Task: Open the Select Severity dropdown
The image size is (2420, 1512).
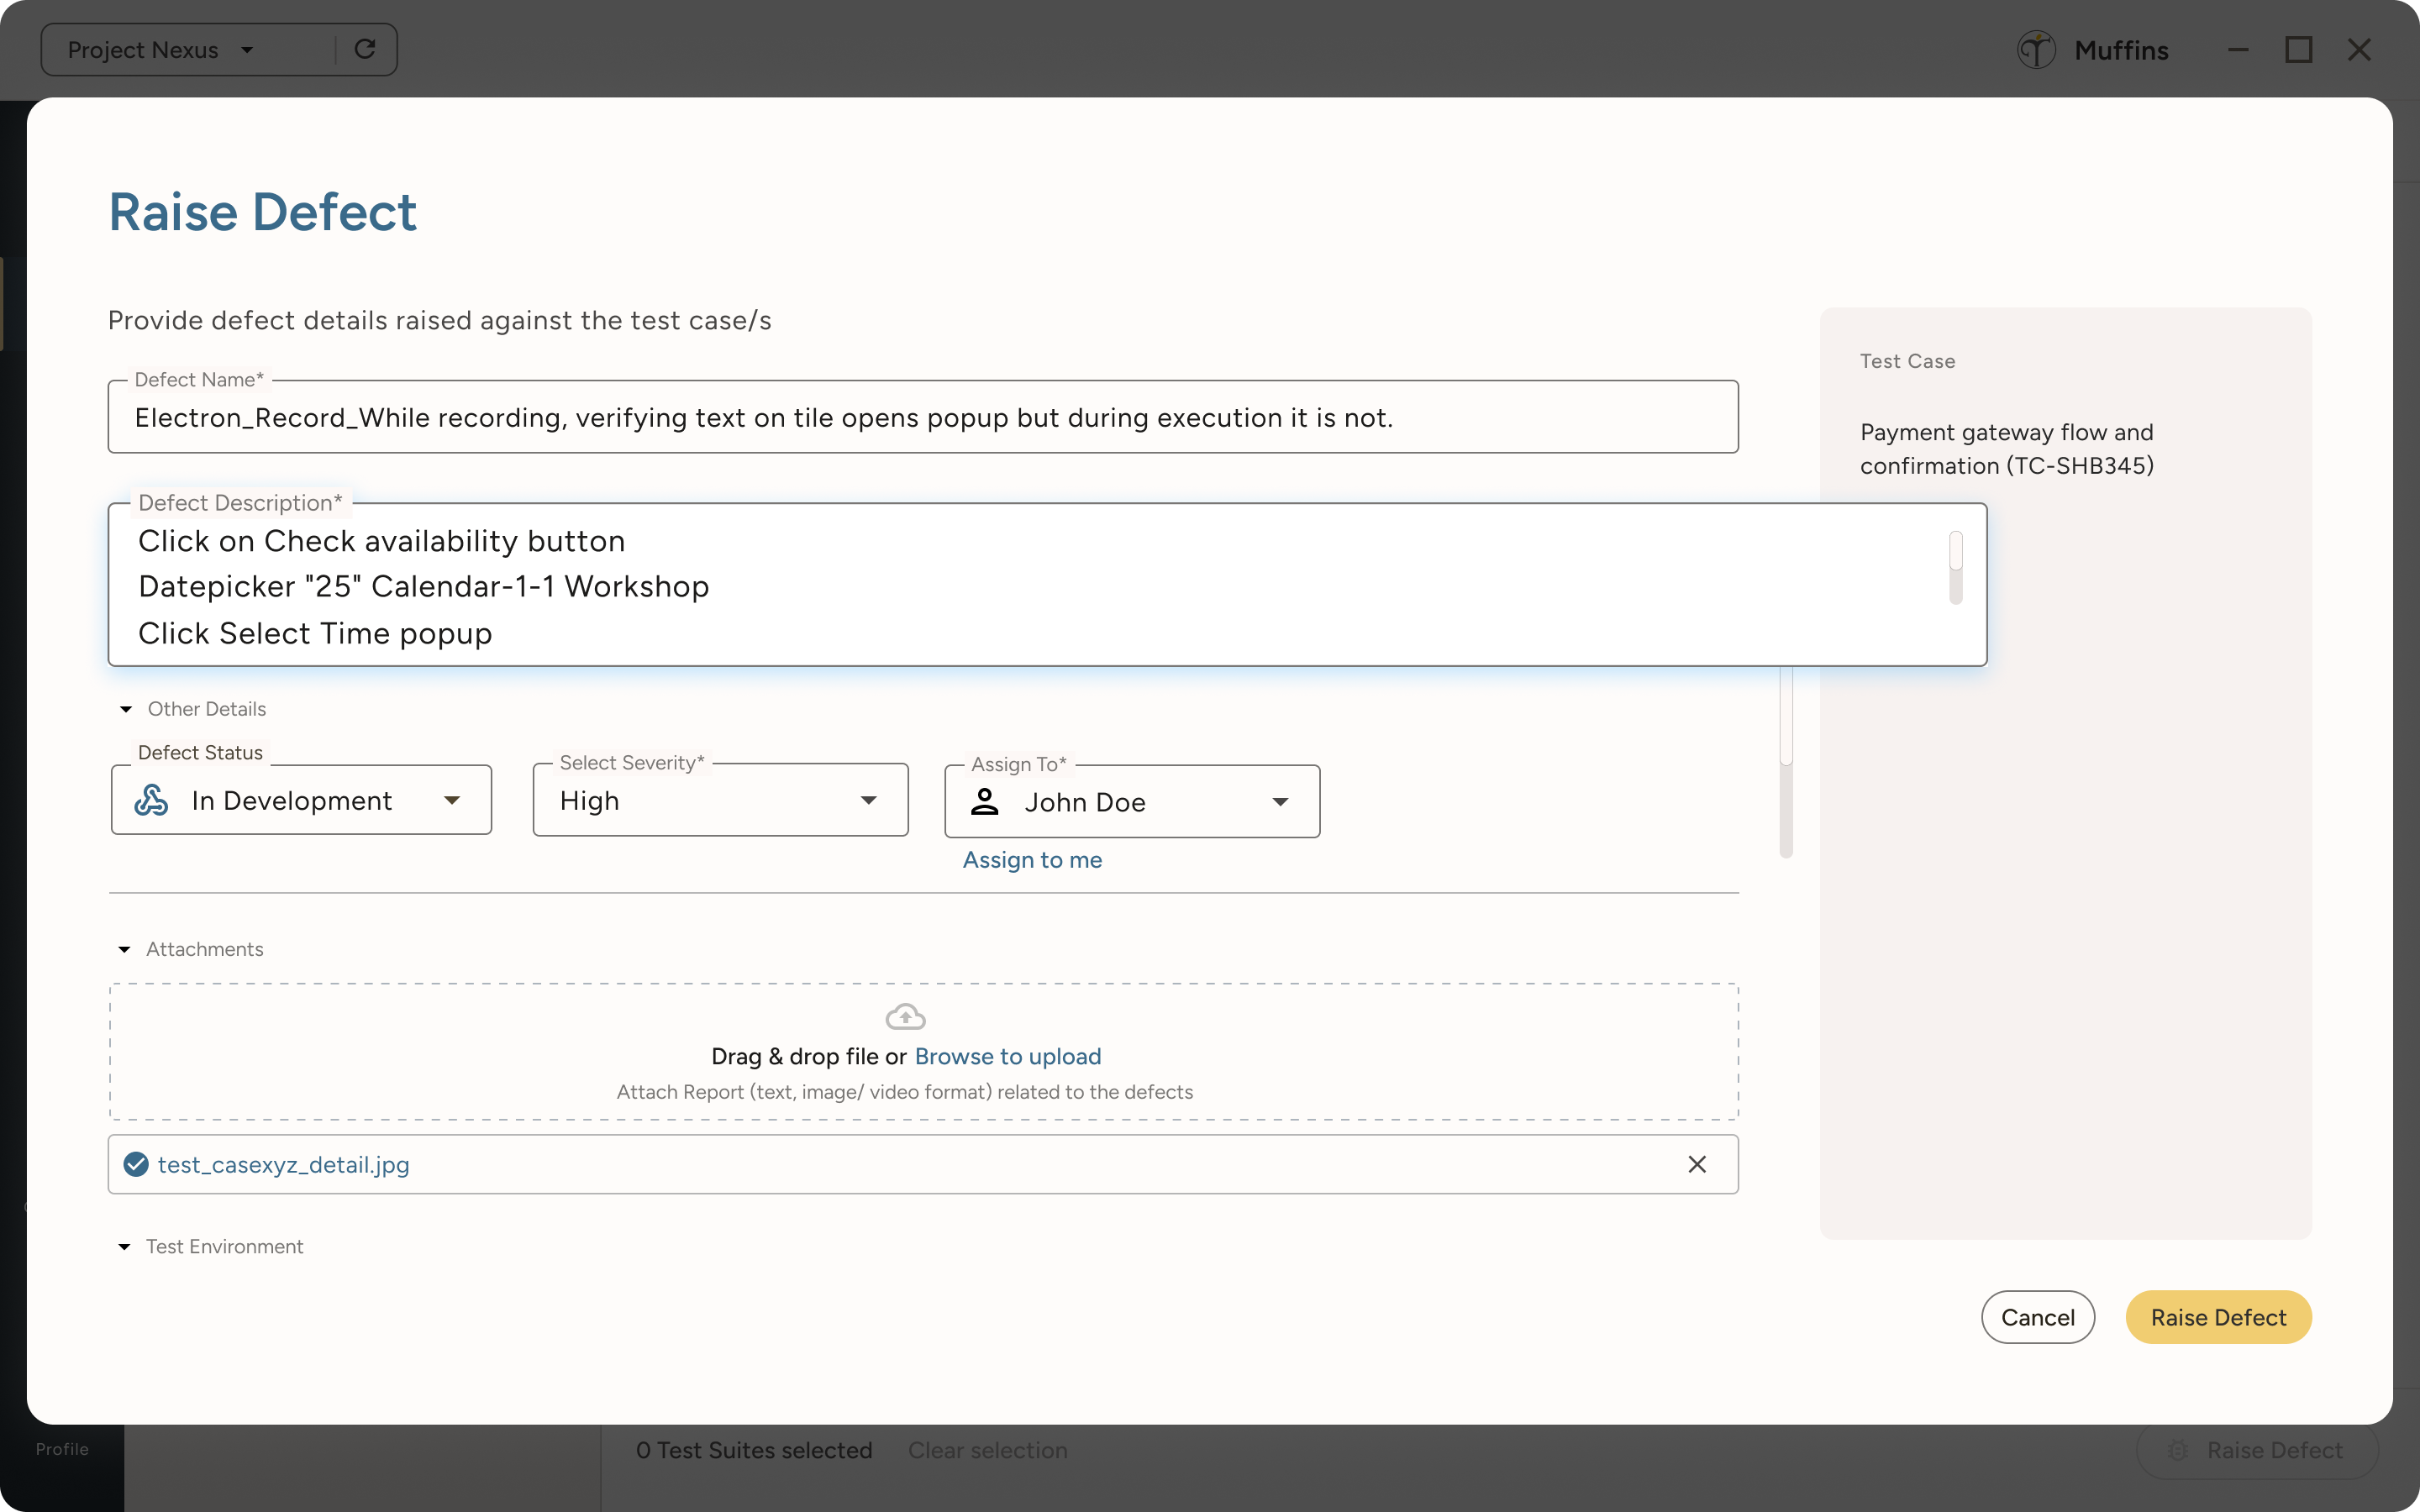Action: tap(868, 799)
